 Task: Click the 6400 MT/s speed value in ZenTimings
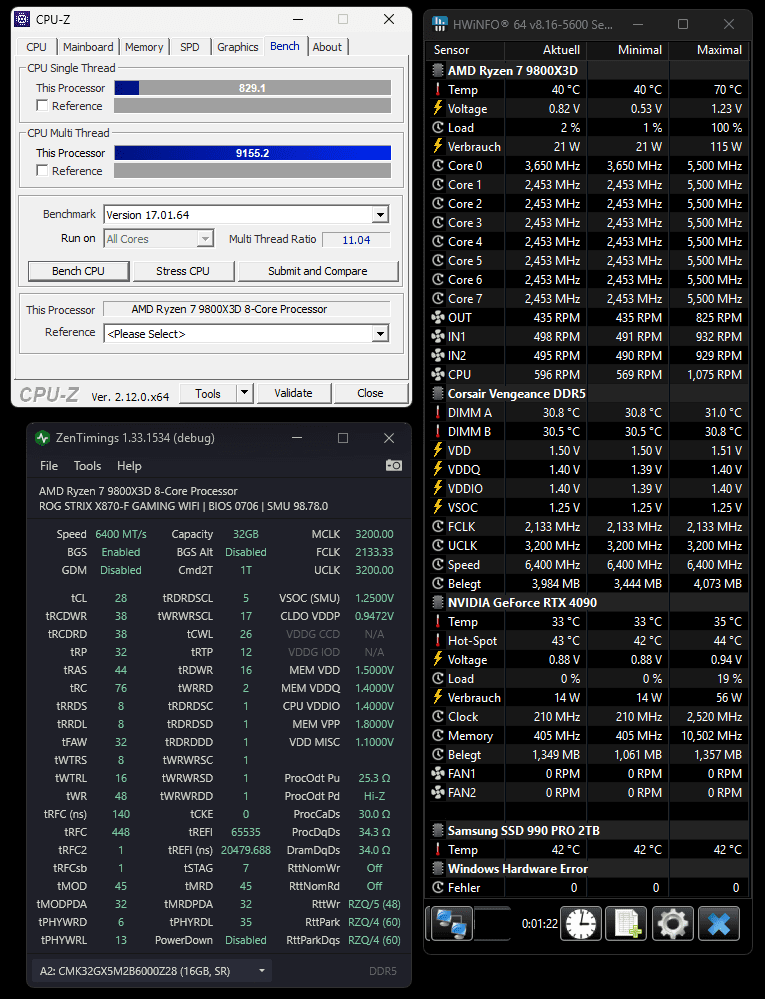tap(121, 534)
